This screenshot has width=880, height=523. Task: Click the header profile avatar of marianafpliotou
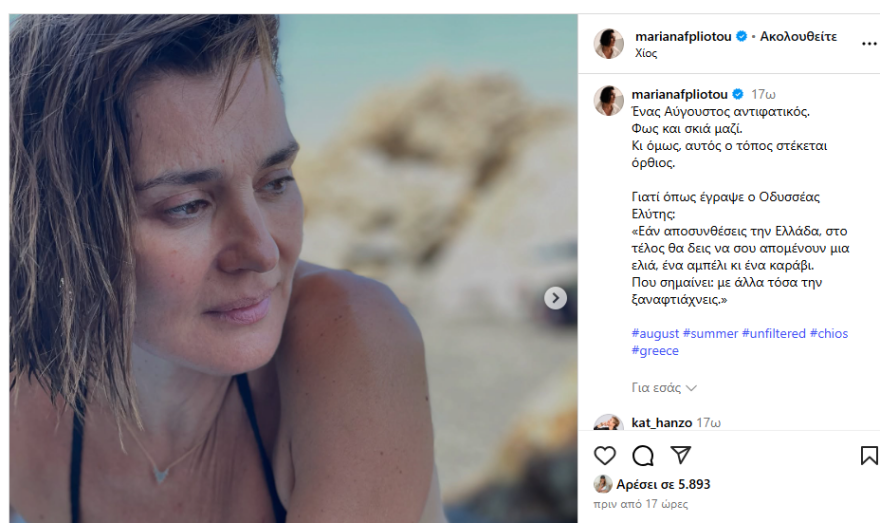click(x=609, y=44)
